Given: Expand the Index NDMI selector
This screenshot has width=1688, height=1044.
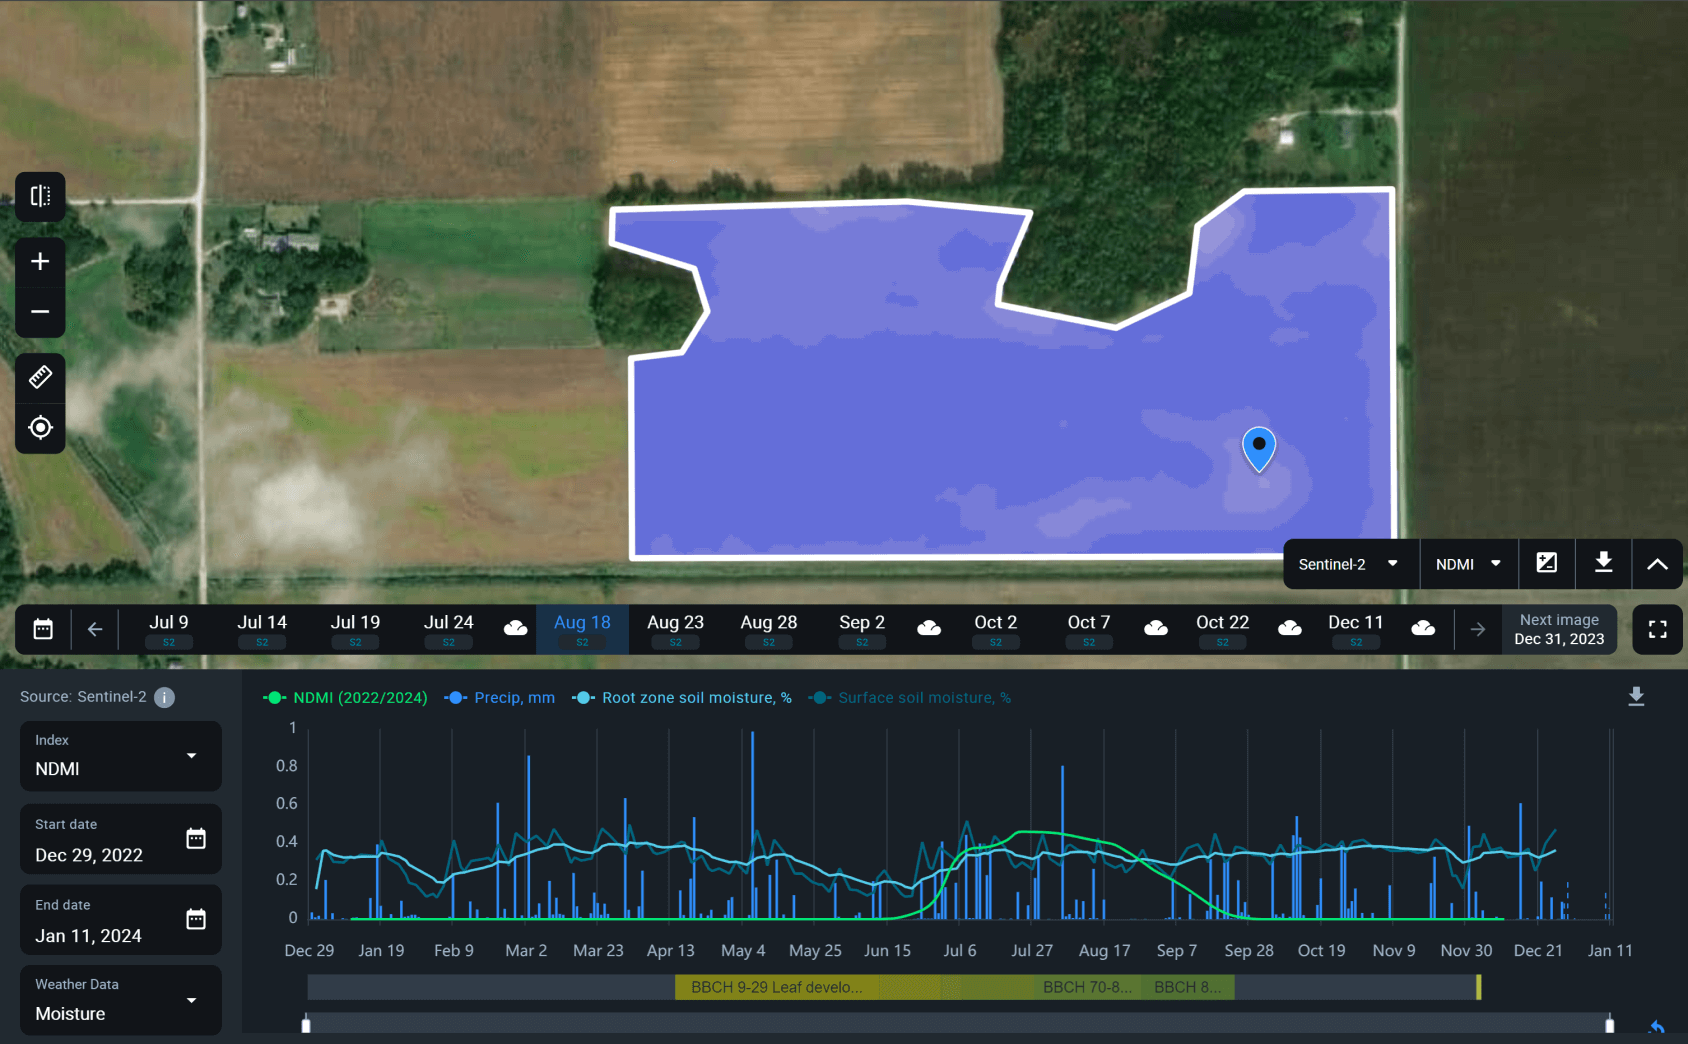Looking at the screenshot, I should [x=120, y=756].
